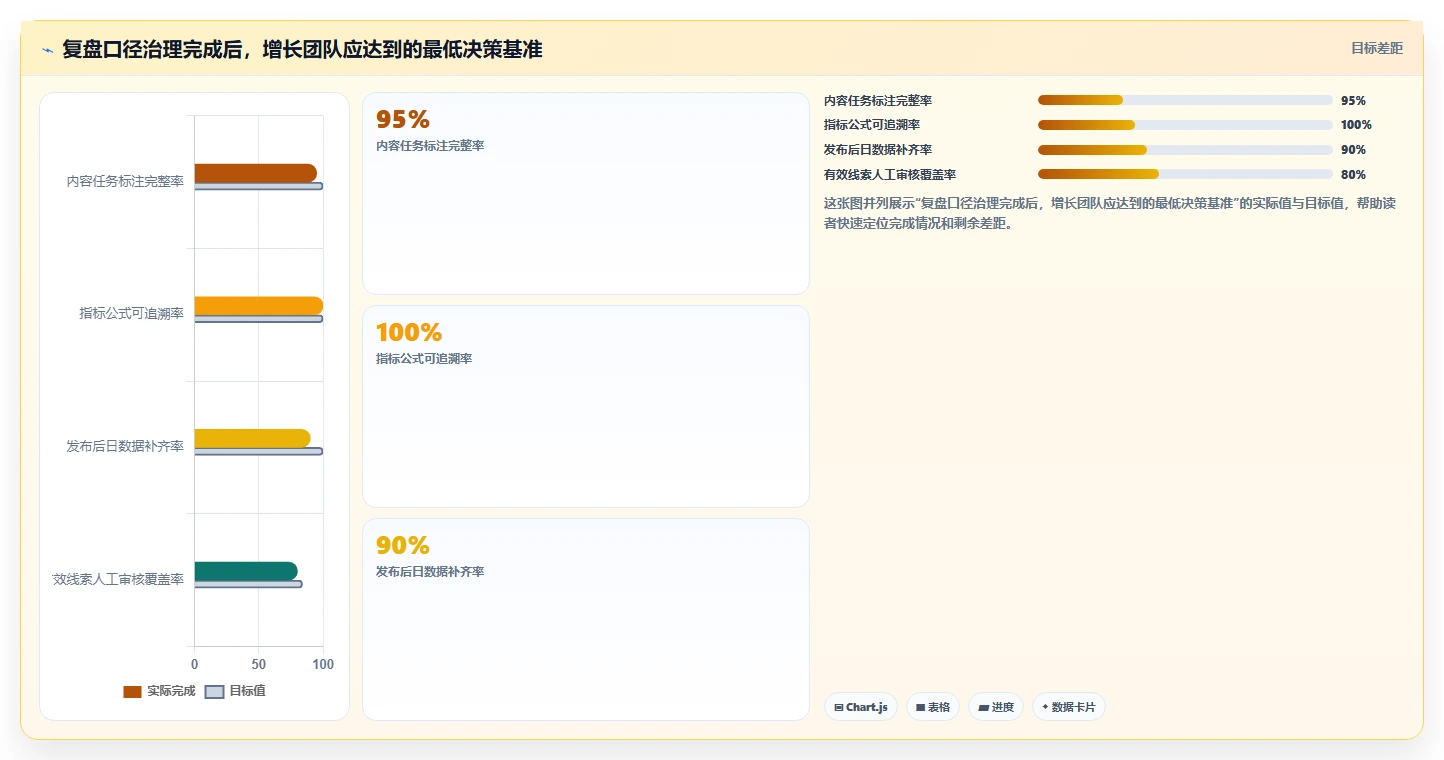The height and width of the screenshot is (760, 1444).
Task: Click the grey 目标值 bar for 发布后日数据补齐率
Action: pyautogui.click(x=258, y=451)
